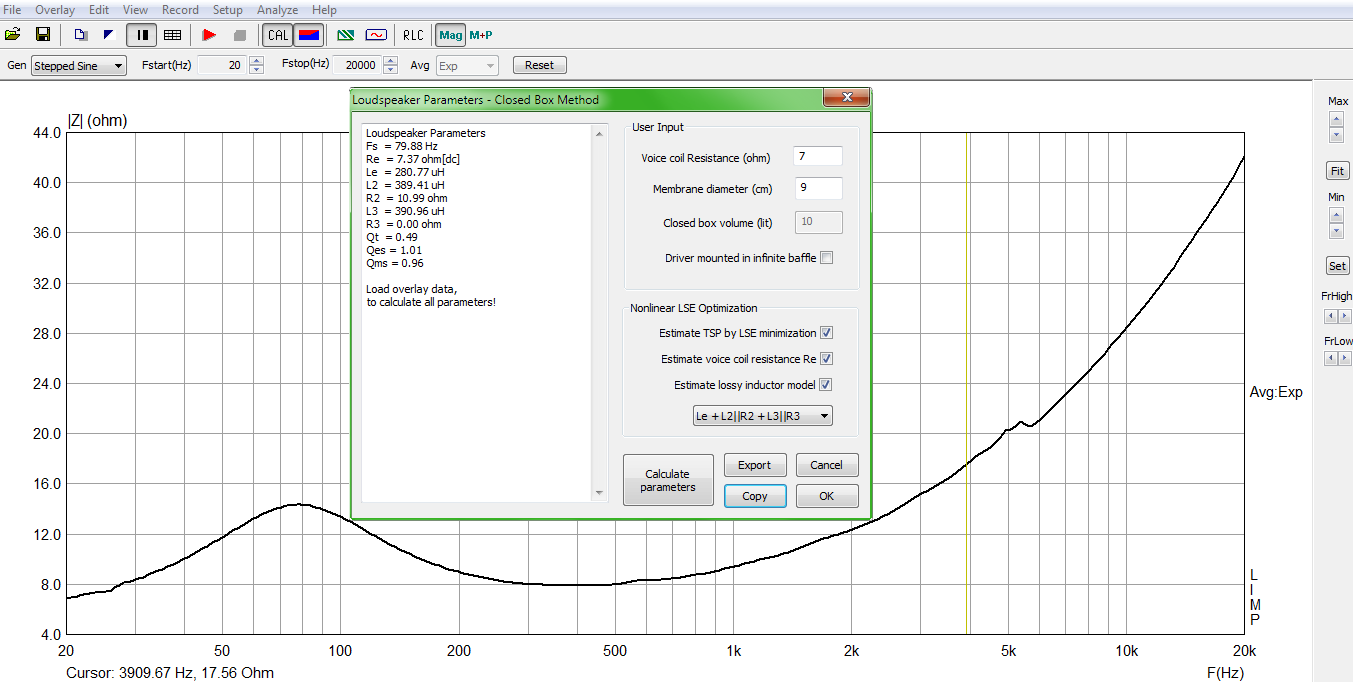The width and height of the screenshot is (1353, 682).
Task: Click the Fstart(Hz) value field
Action: tap(222, 65)
